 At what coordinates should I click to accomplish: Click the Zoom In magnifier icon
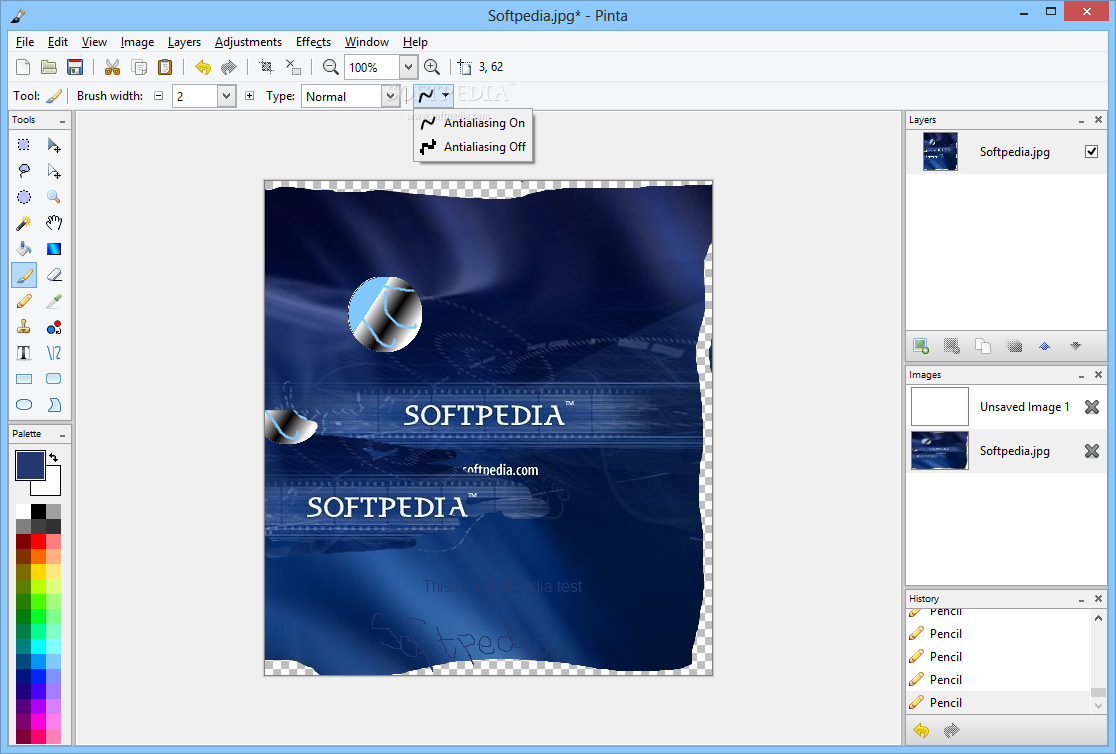click(431, 67)
